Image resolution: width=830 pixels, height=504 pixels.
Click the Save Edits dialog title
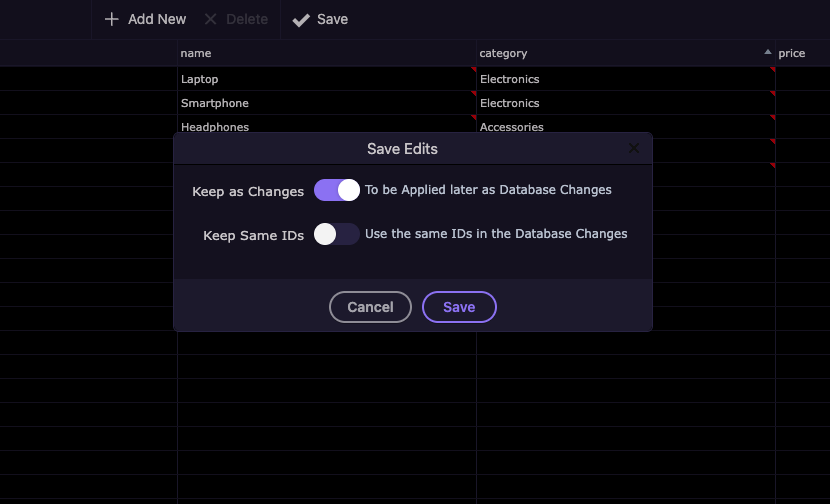[x=402, y=149]
